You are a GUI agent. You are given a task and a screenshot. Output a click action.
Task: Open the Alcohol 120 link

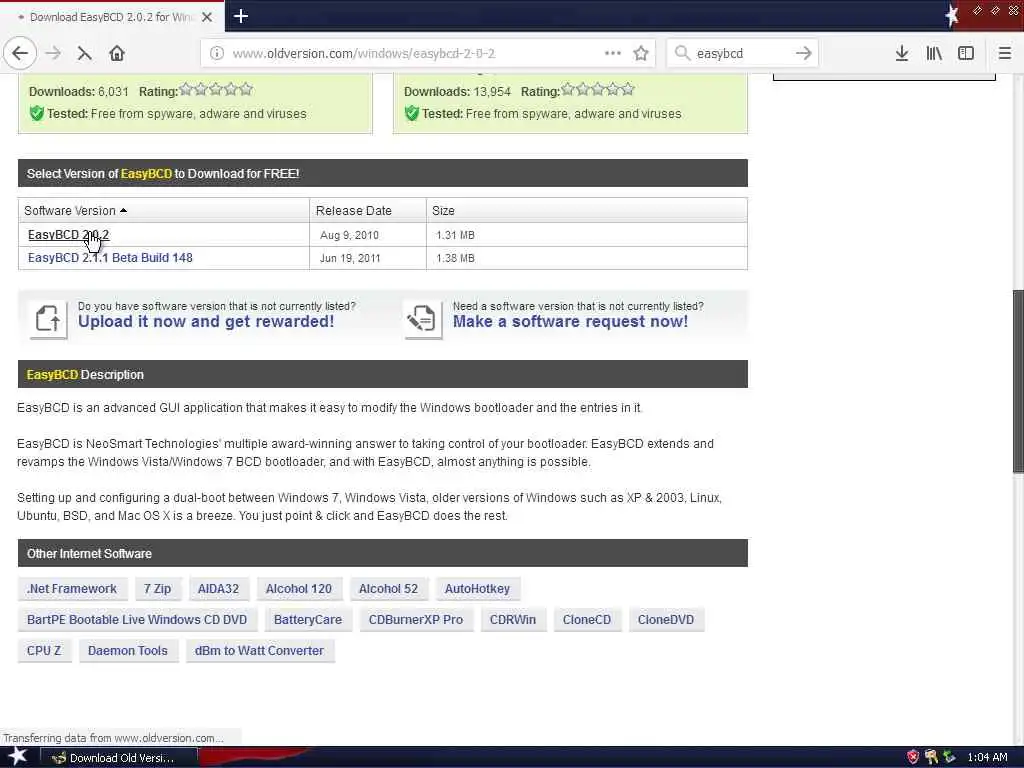pos(298,588)
